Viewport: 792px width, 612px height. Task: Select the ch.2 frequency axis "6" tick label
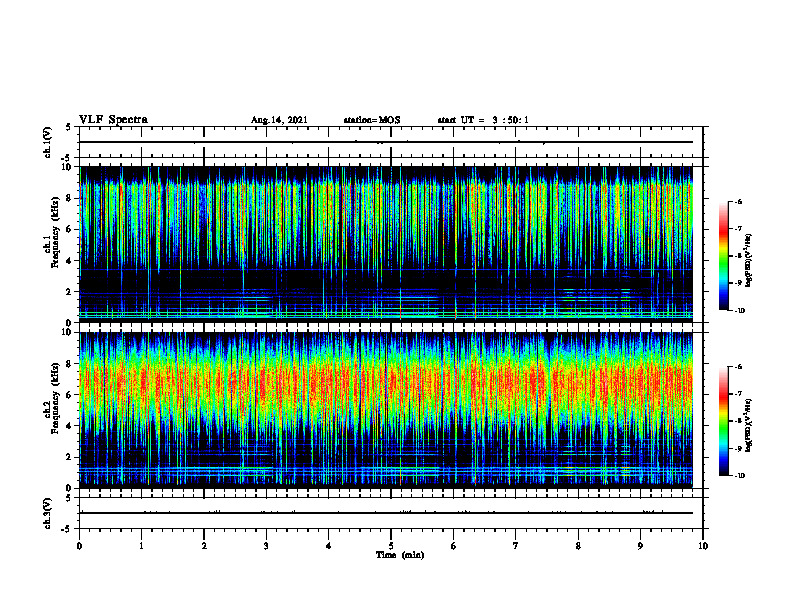coord(69,395)
